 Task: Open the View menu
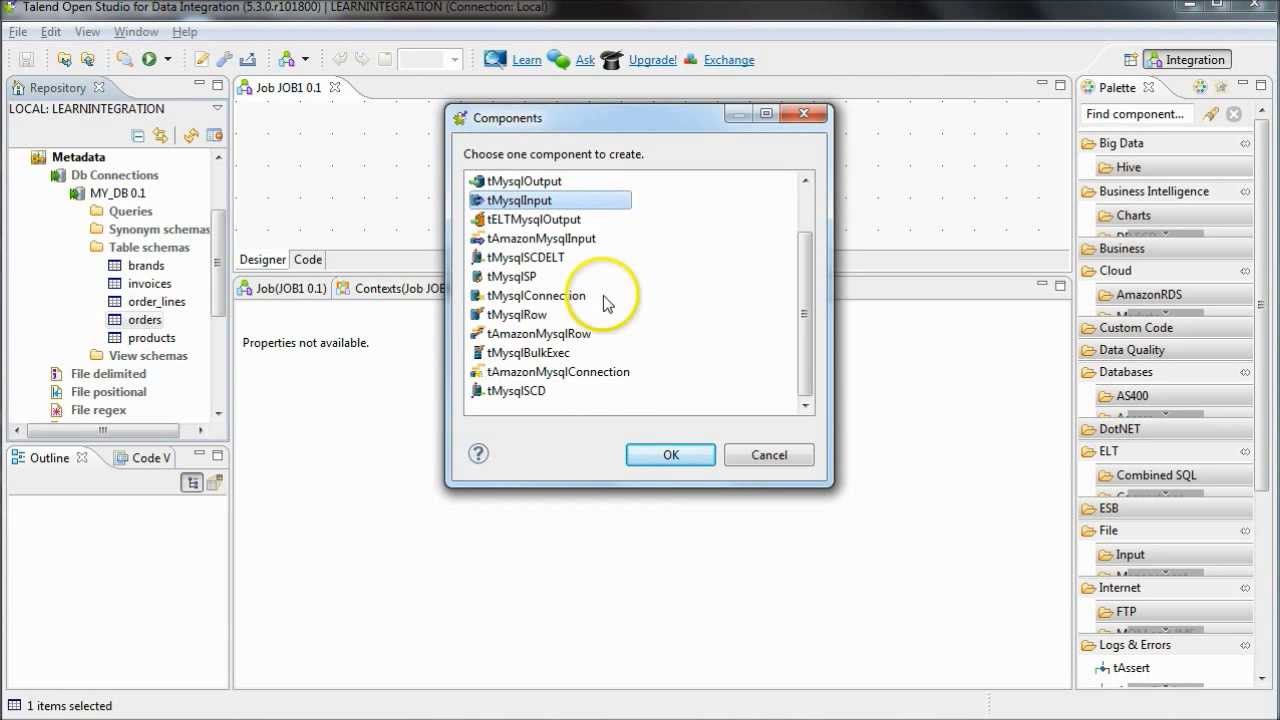pos(87,32)
